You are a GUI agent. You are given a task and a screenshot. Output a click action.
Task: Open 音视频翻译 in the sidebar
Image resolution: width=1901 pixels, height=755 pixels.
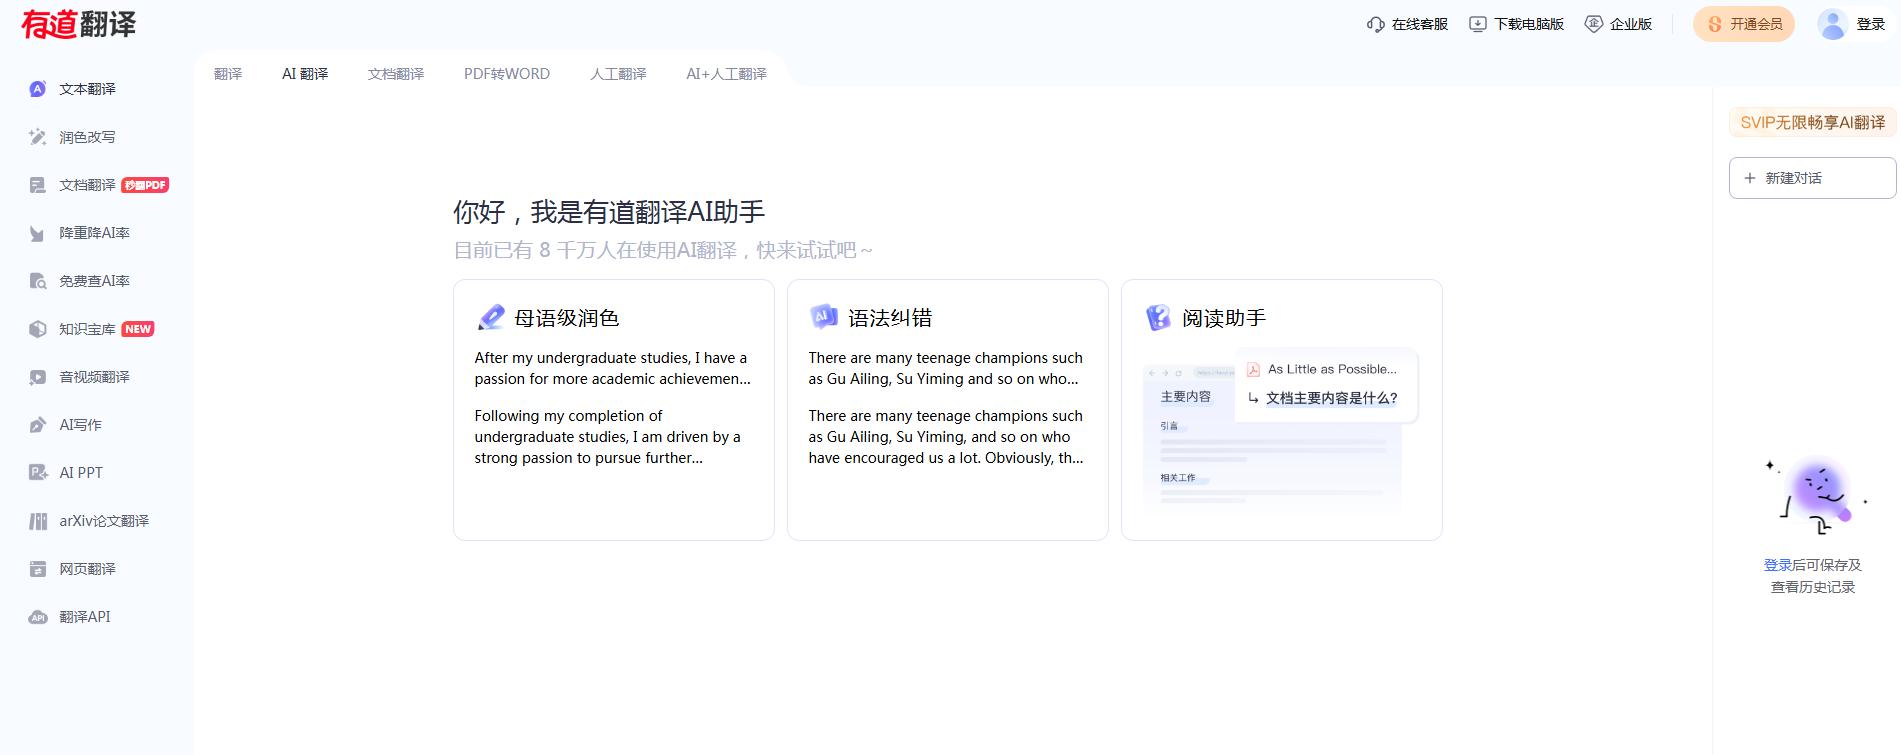[96, 377]
